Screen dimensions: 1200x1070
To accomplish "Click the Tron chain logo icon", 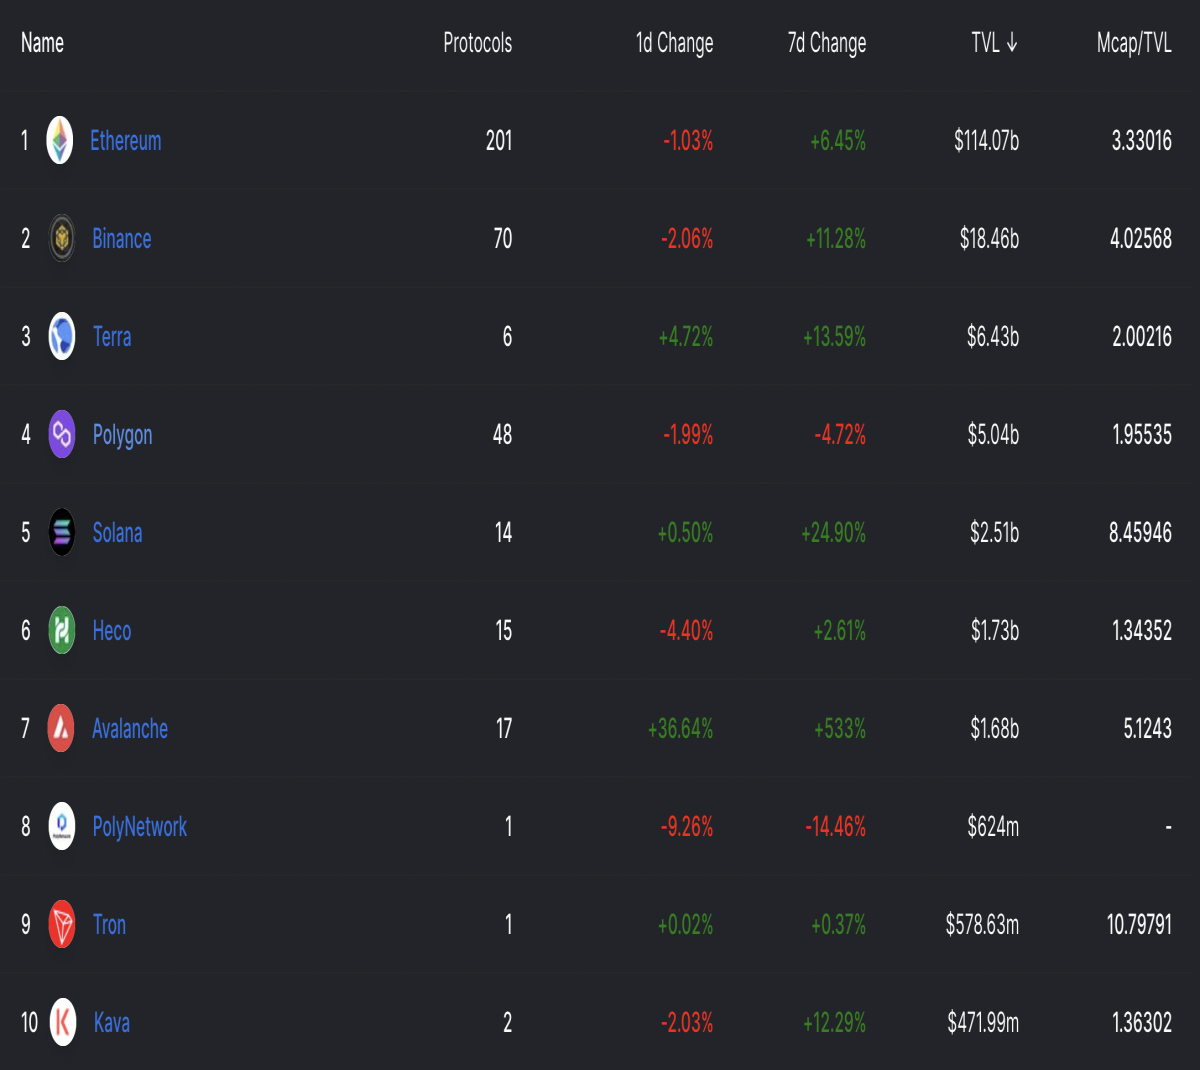I will 62,925.
